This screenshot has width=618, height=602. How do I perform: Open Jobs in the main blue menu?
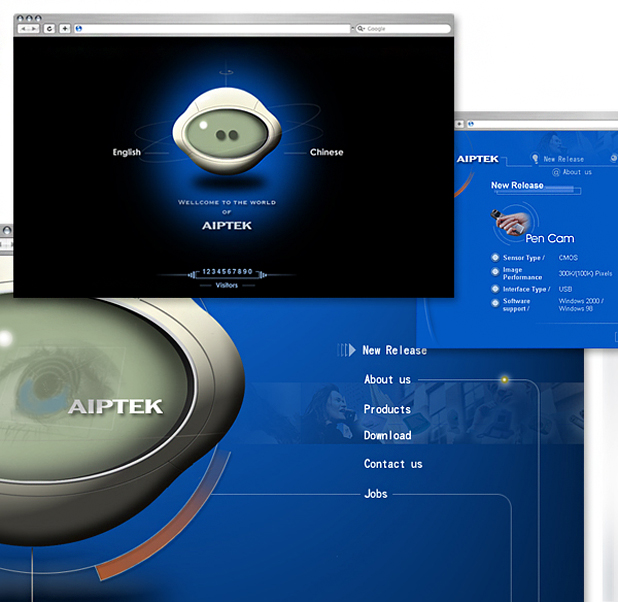tap(376, 494)
